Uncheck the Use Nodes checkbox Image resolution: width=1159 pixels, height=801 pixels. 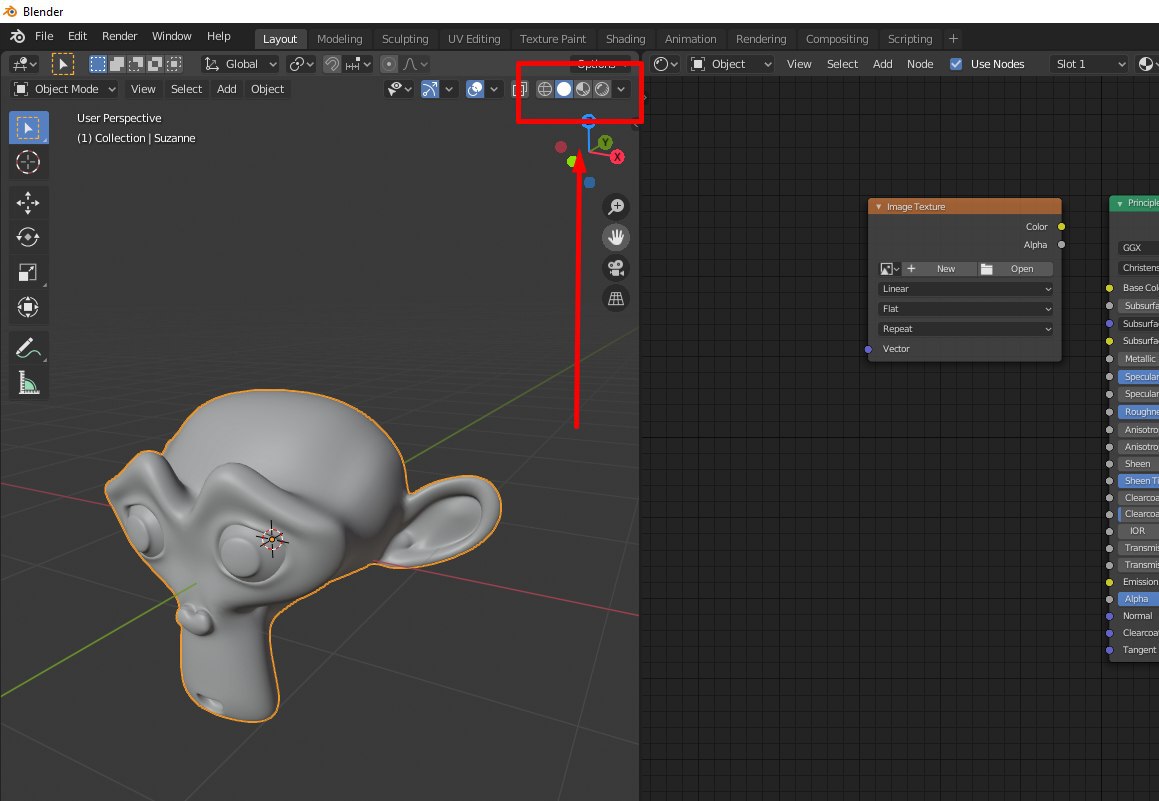956,64
